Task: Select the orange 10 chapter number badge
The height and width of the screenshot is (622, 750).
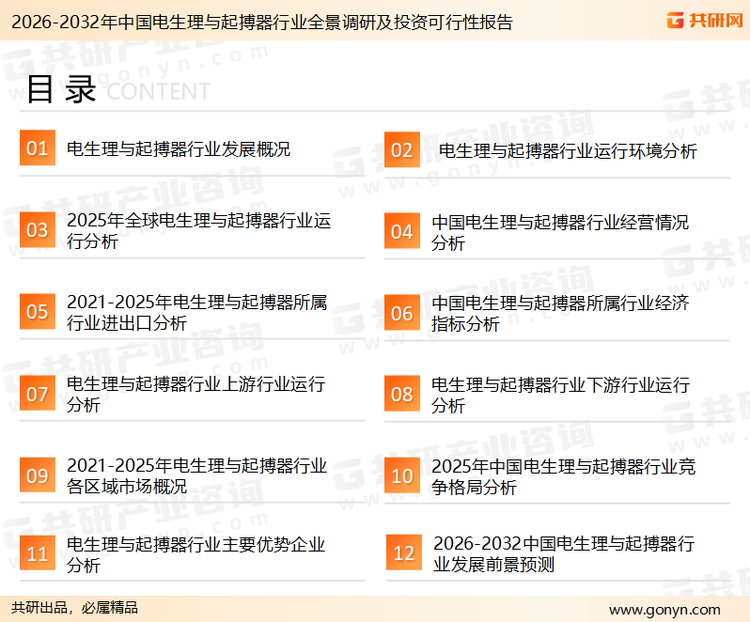Action: tap(402, 476)
